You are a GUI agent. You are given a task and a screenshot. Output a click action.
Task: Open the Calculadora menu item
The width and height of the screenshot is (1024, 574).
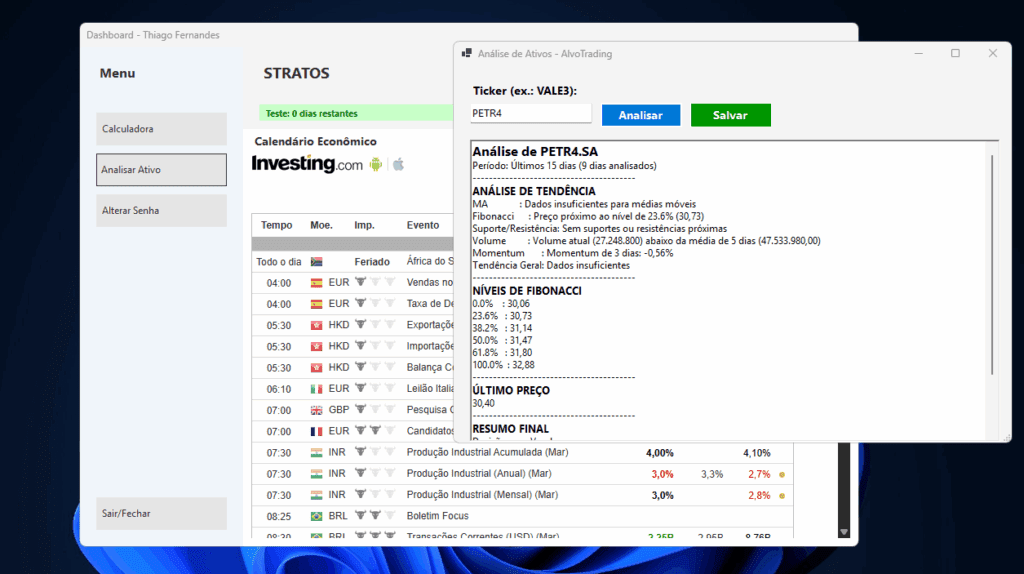pyautogui.click(x=161, y=129)
